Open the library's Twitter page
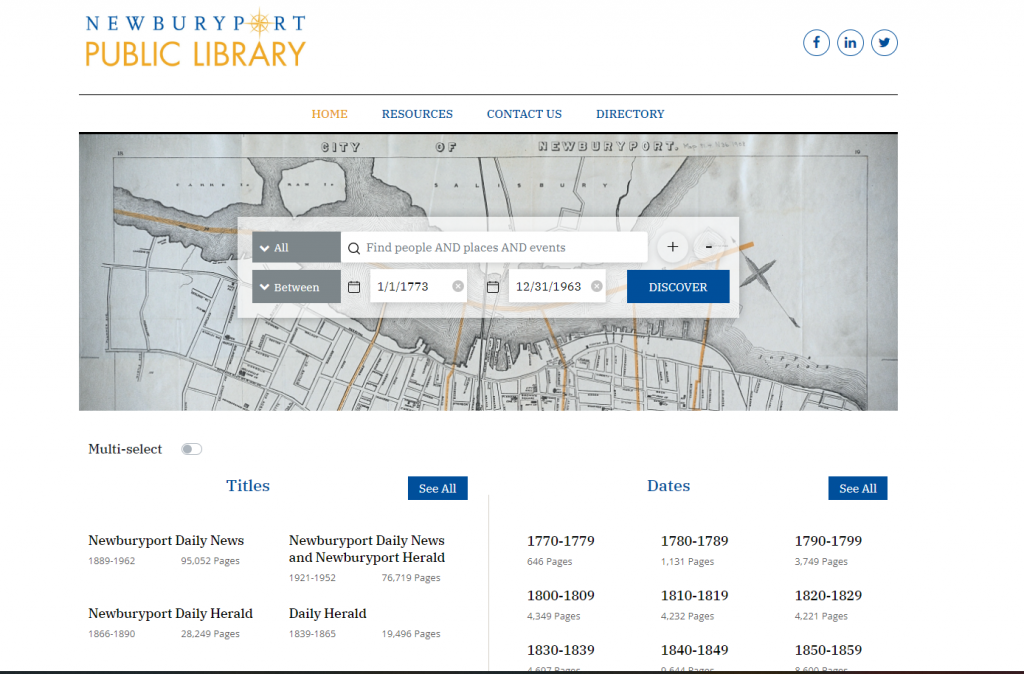 coord(884,42)
